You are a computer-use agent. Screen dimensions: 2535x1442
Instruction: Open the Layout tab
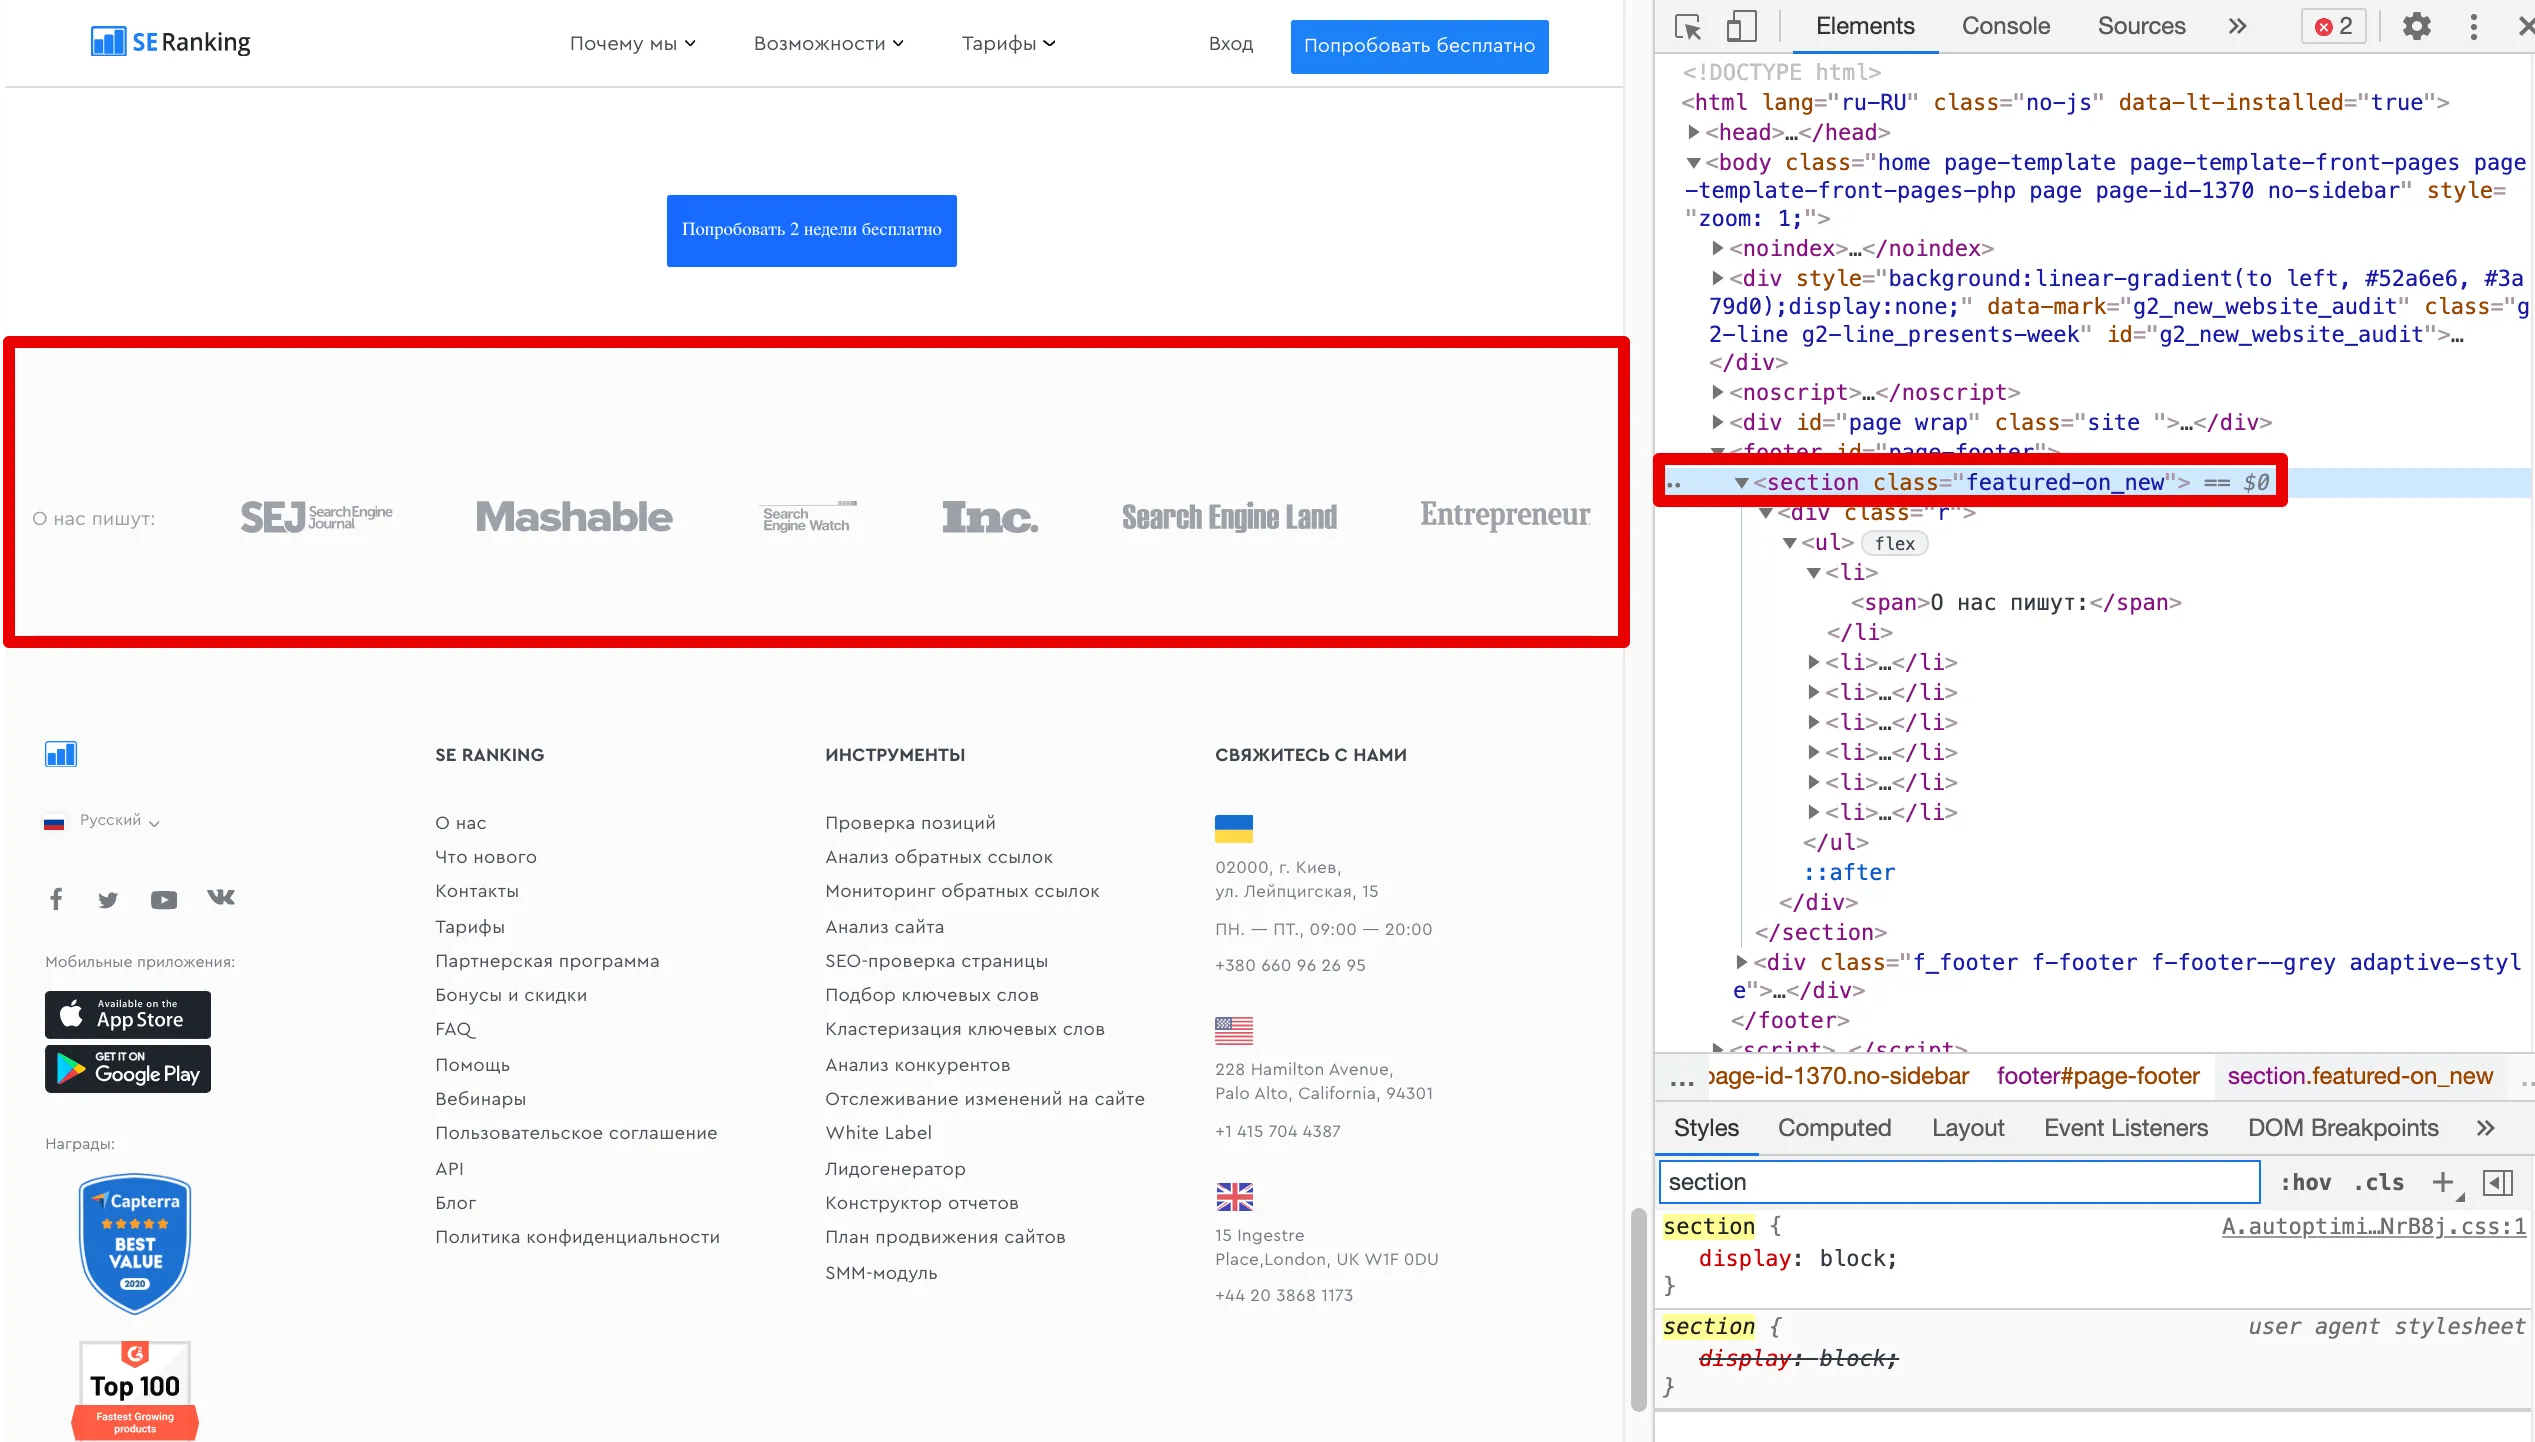[1968, 1128]
